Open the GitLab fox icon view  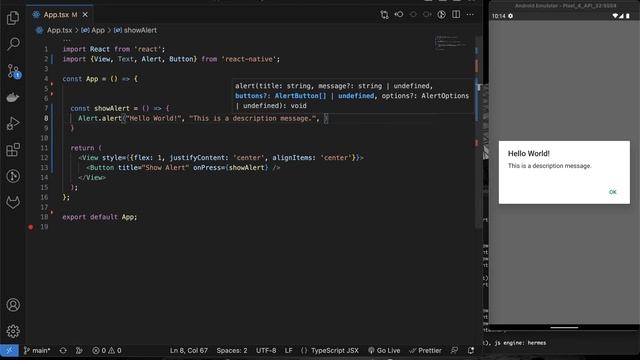click(13, 202)
